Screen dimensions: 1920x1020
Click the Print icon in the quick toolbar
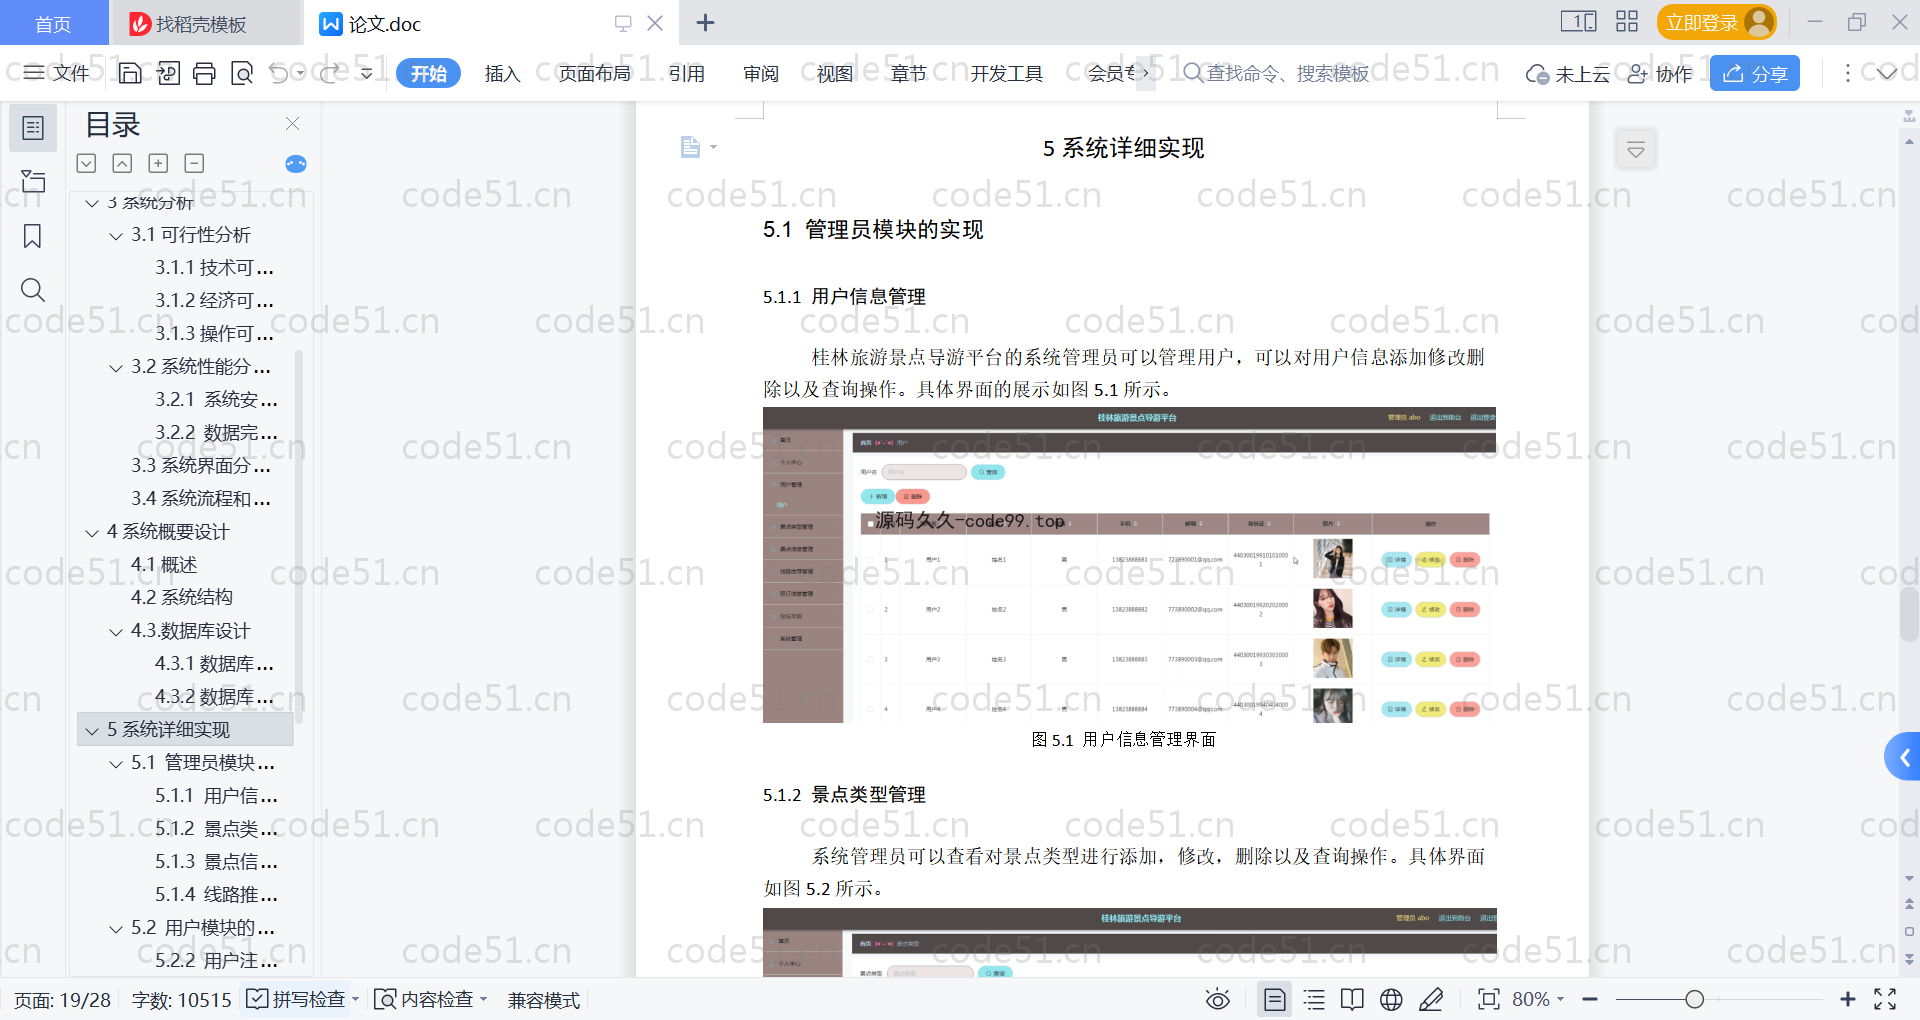coord(204,73)
